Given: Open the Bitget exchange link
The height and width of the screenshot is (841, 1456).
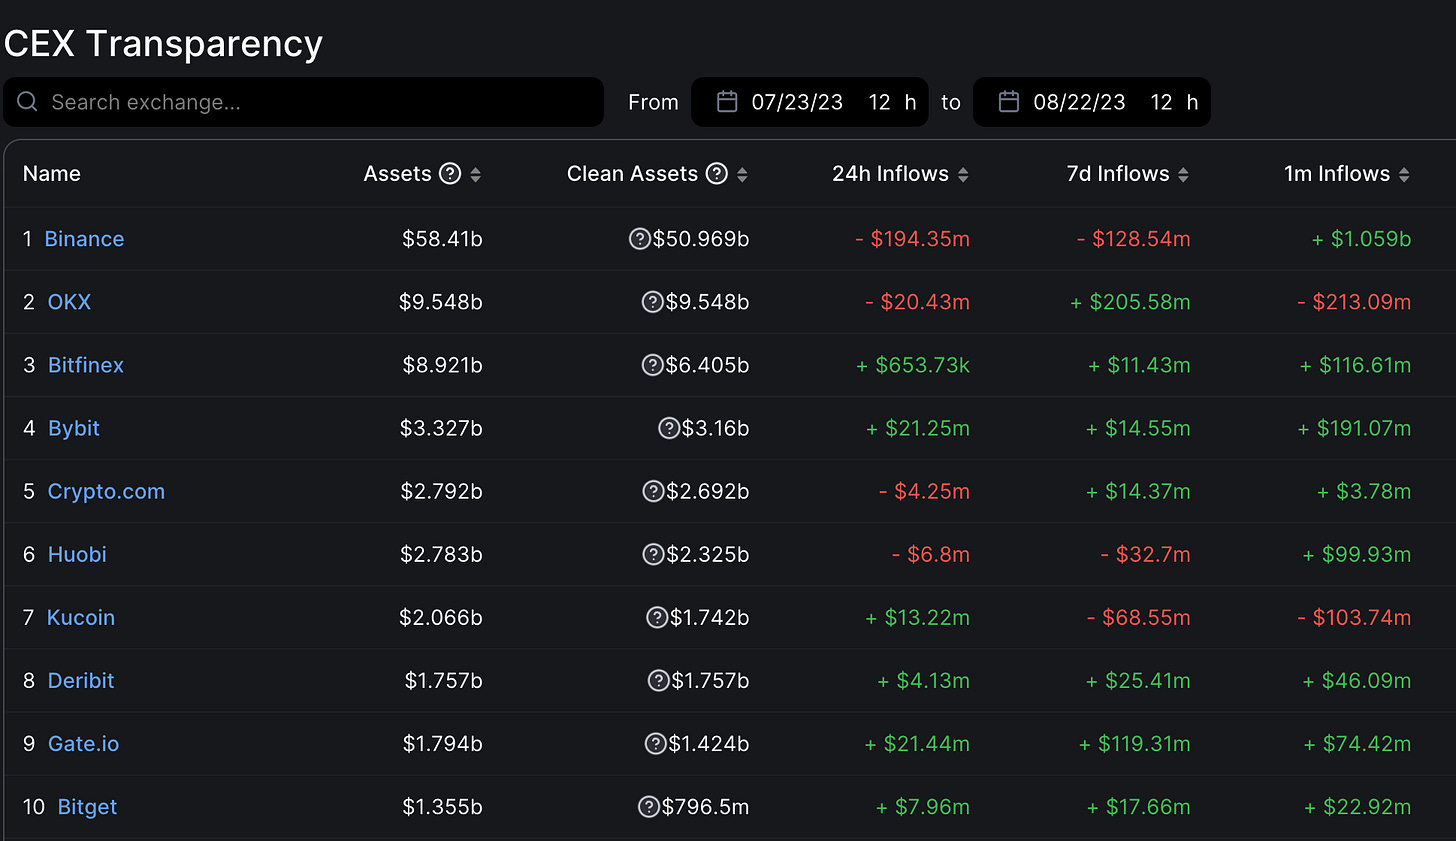Looking at the screenshot, I should click(87, 806).
